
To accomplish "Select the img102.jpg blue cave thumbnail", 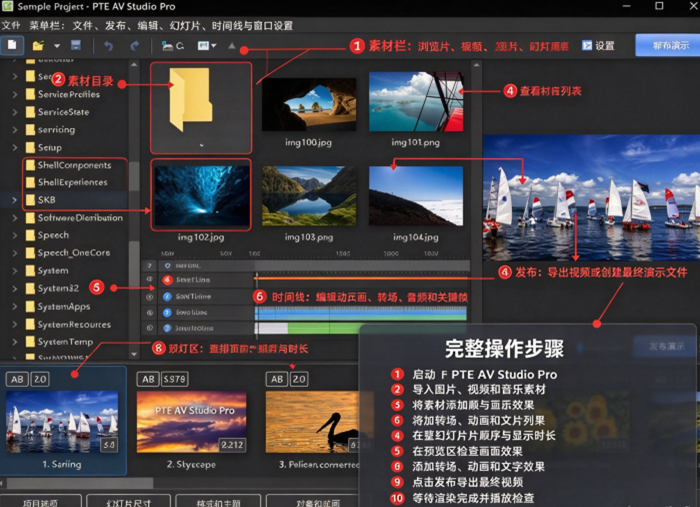I will click(201, 196).
